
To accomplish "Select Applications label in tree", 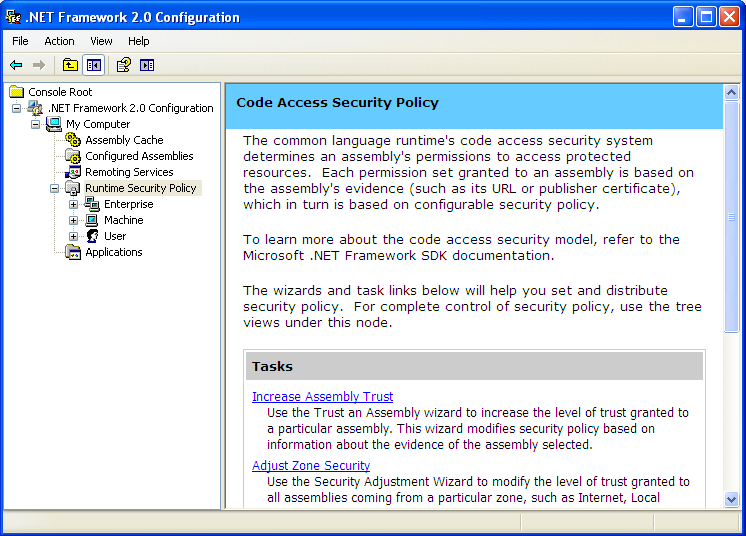I will click(114, 252).
